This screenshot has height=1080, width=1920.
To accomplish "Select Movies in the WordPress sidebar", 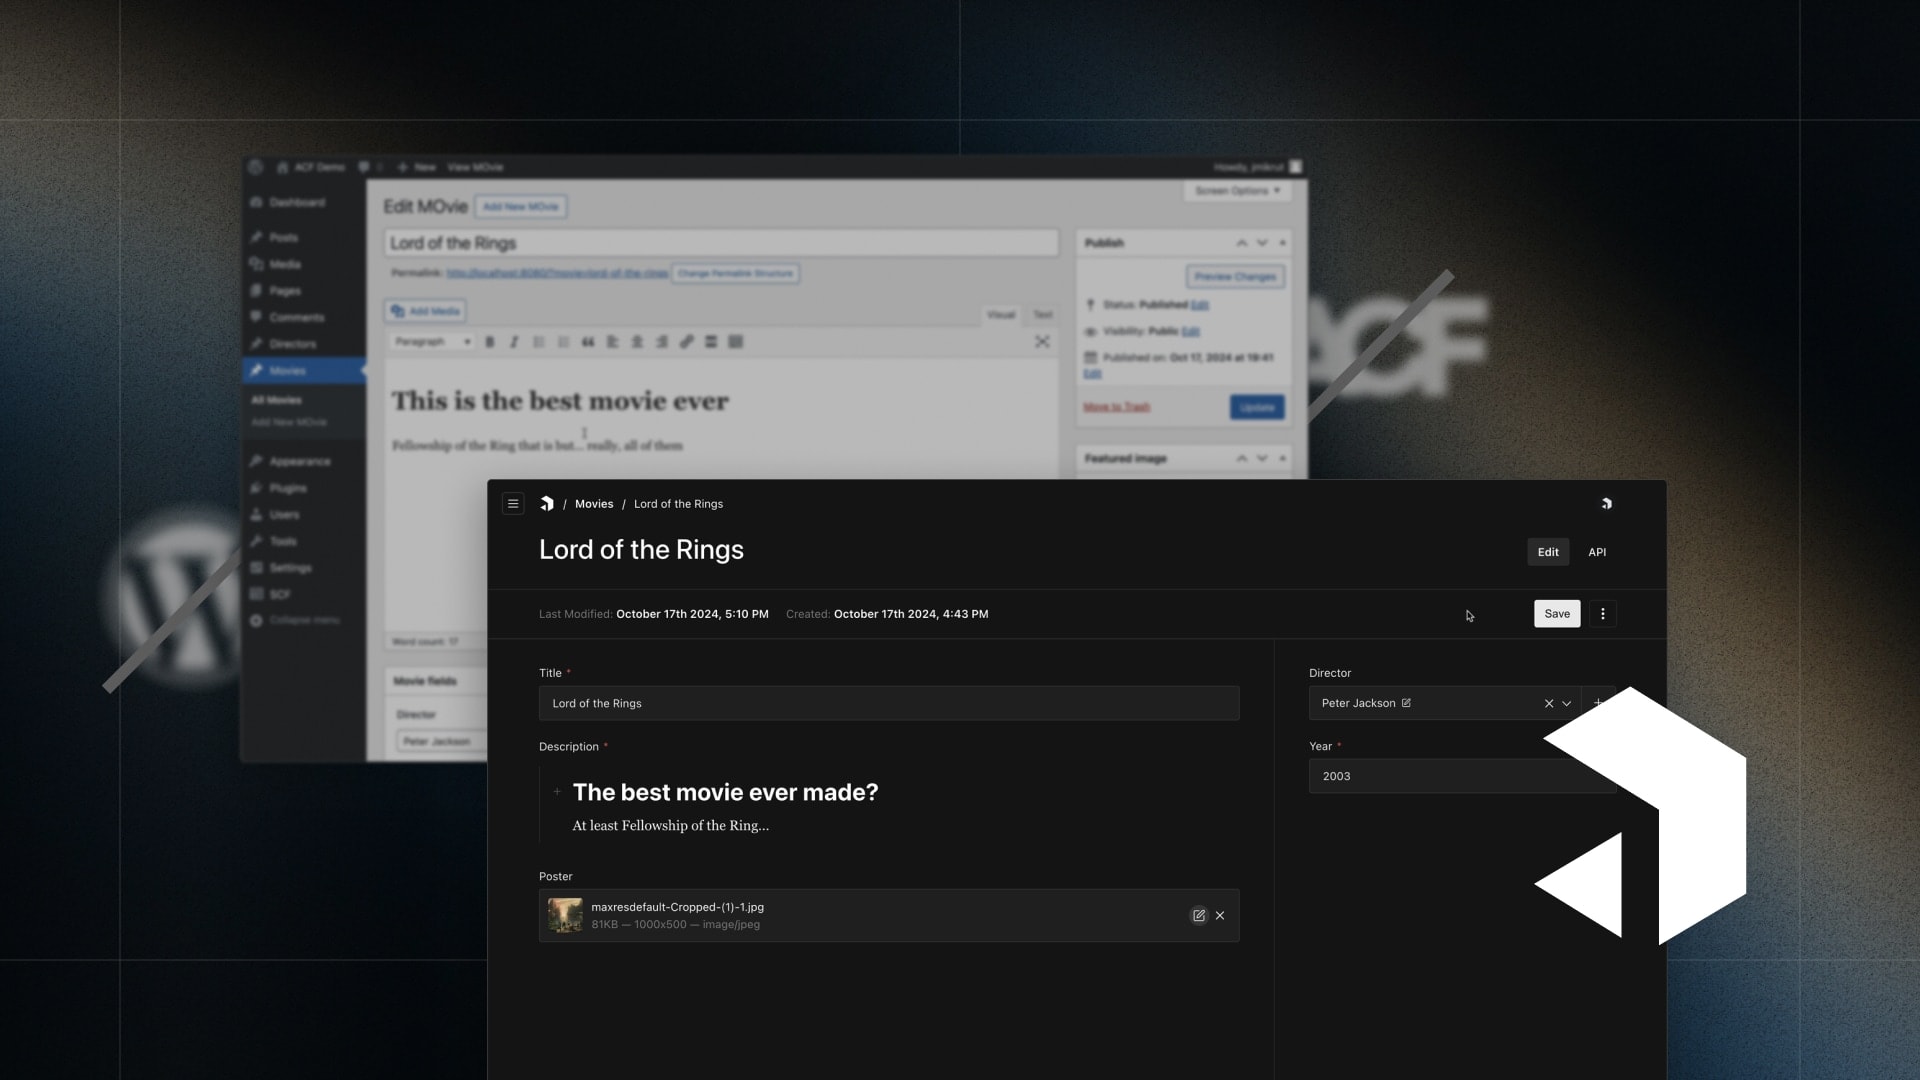I will coord(305,371).
